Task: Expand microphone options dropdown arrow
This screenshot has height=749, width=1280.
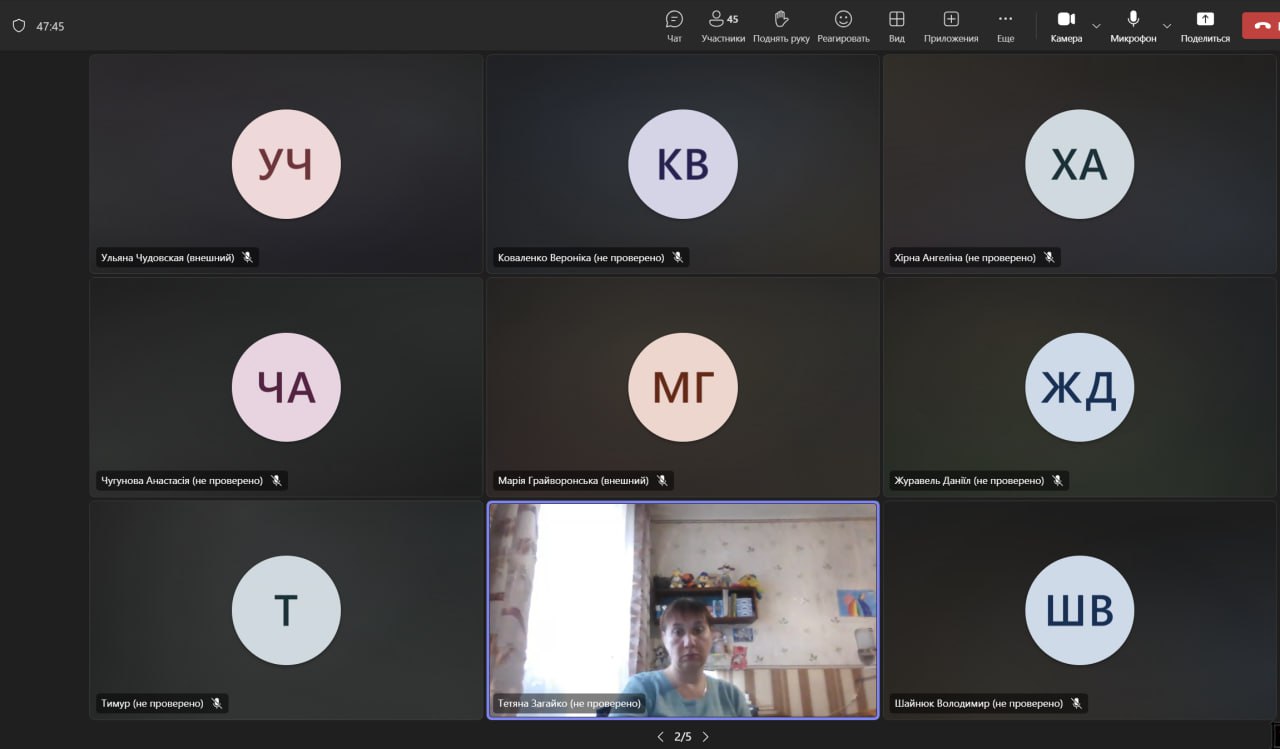Action: [1166, 26]
